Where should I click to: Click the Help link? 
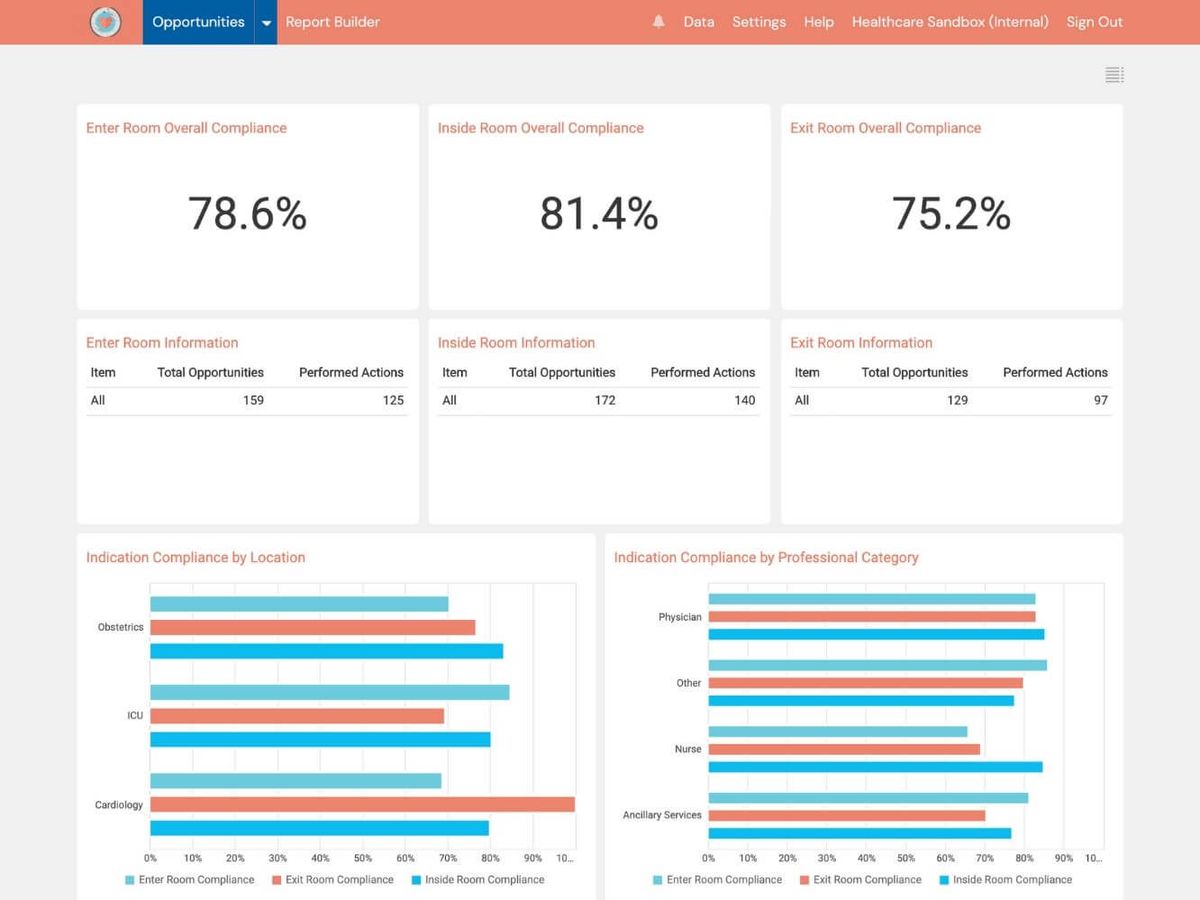pyautogui.click(x=818, y=21)
